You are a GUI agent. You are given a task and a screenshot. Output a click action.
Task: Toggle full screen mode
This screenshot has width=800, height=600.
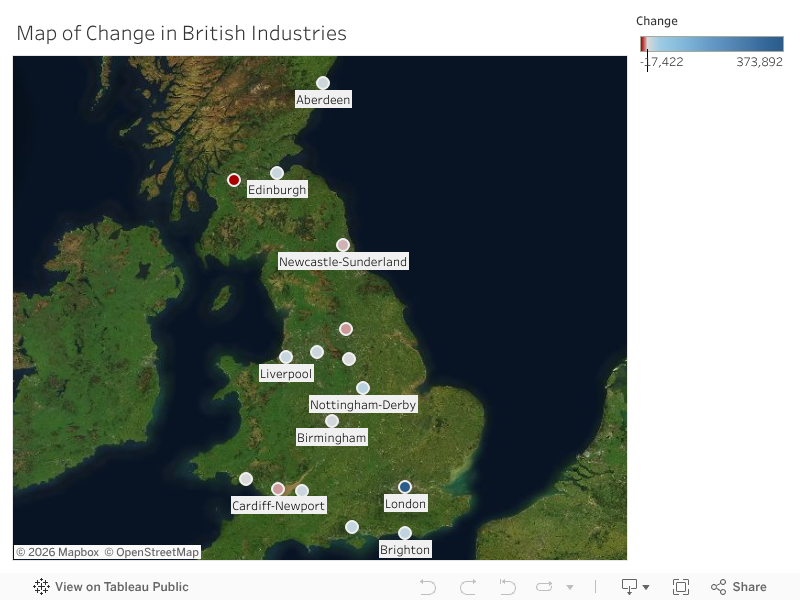(681, 586)
